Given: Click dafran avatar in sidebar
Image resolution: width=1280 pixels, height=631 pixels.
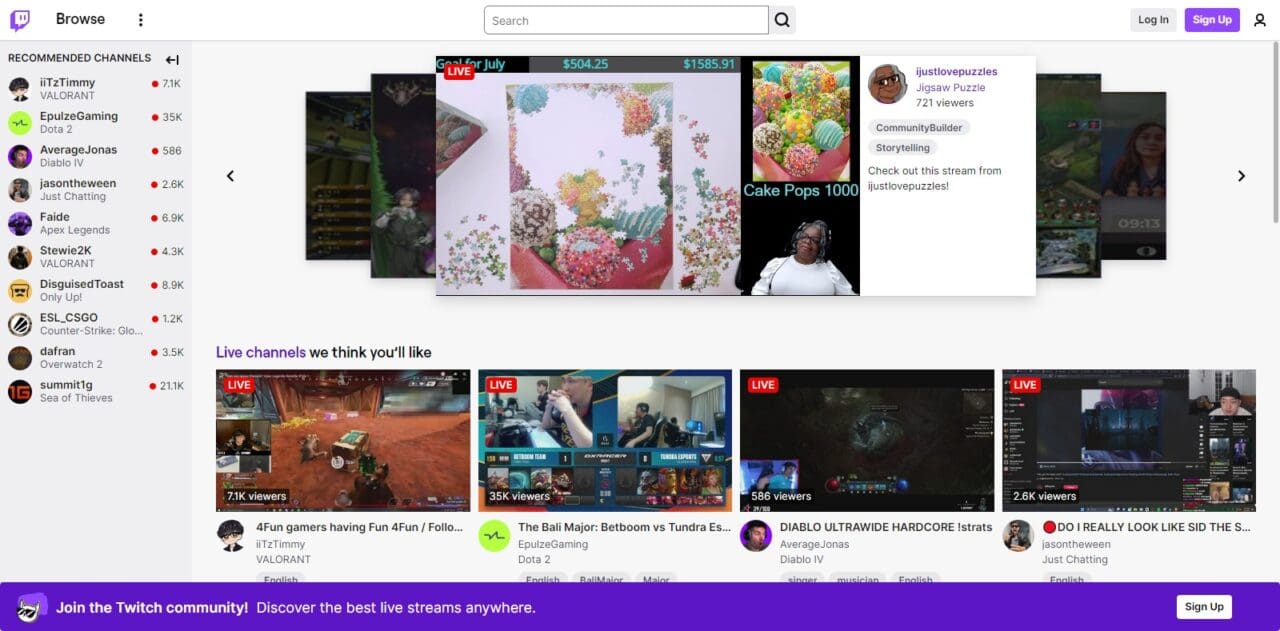Looking at the screenshot, I should [20, 358].
